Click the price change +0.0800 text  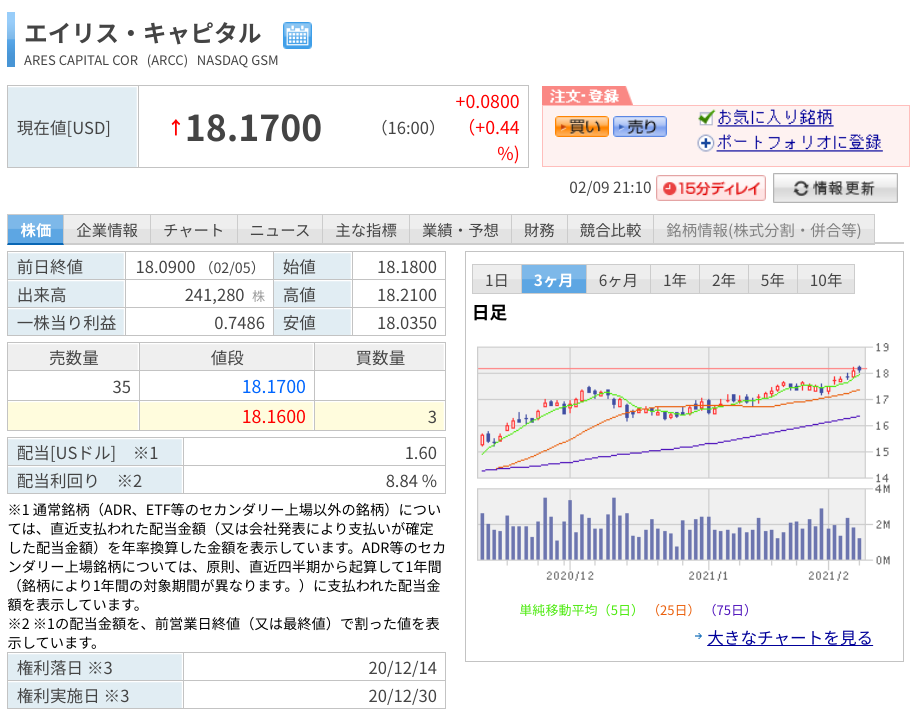tap(487, 102)
